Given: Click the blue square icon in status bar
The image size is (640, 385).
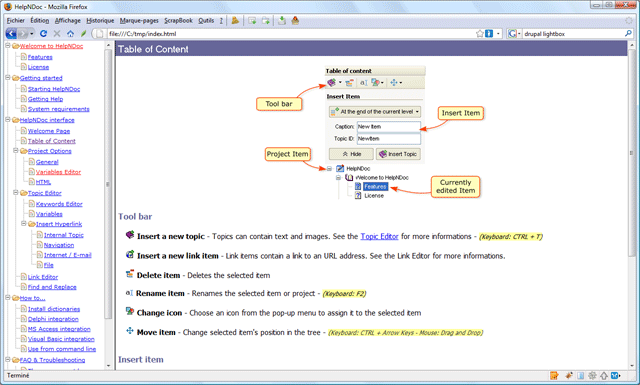Looking at the screenshot, I should coord(616,375).
